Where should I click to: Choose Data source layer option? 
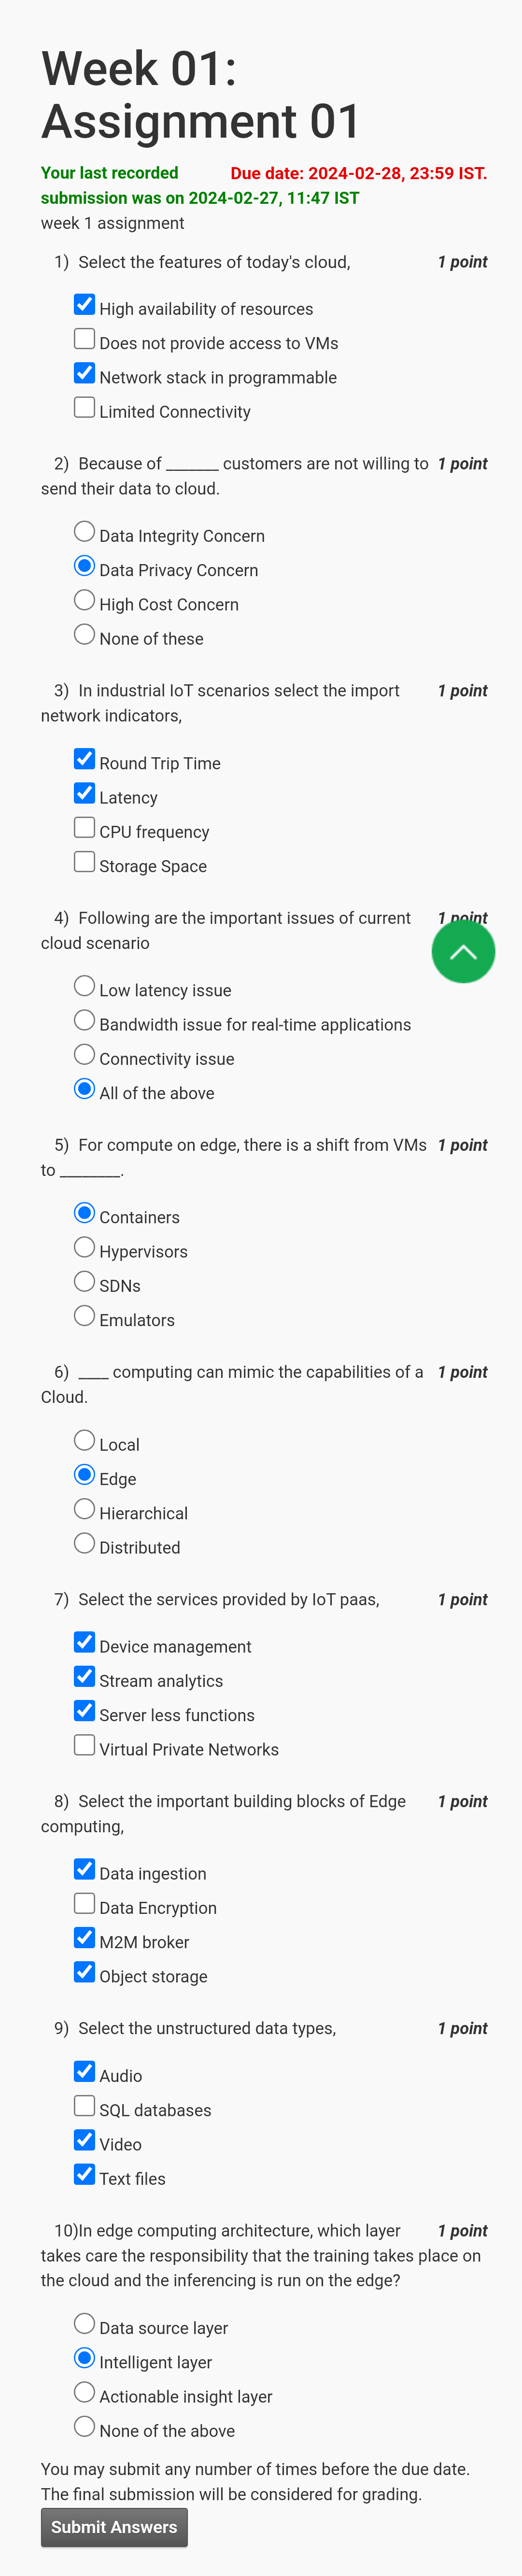85,2324
